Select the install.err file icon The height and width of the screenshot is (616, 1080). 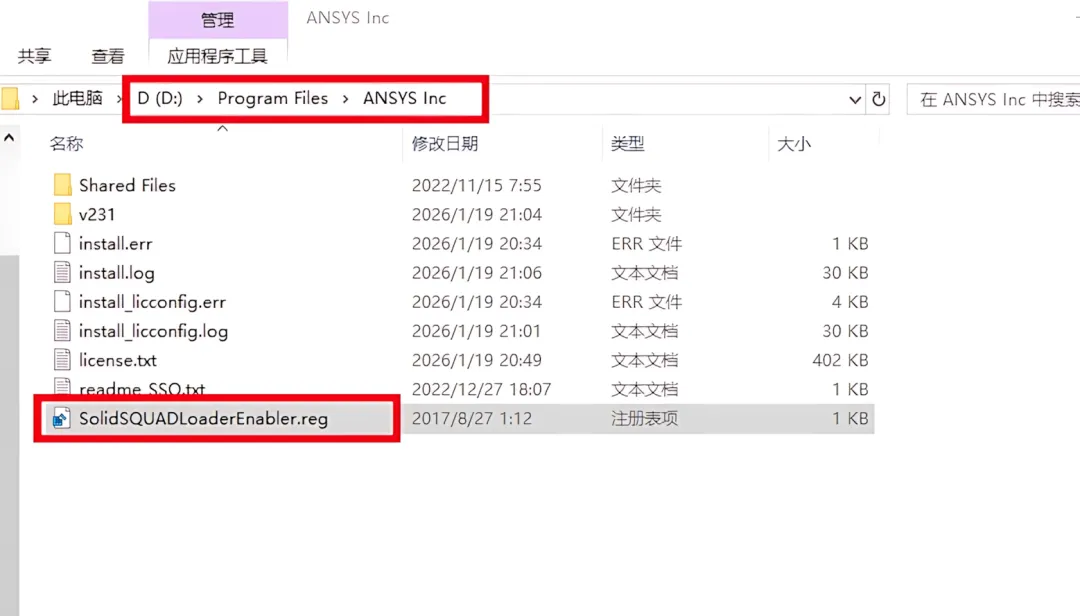point(62,243)
